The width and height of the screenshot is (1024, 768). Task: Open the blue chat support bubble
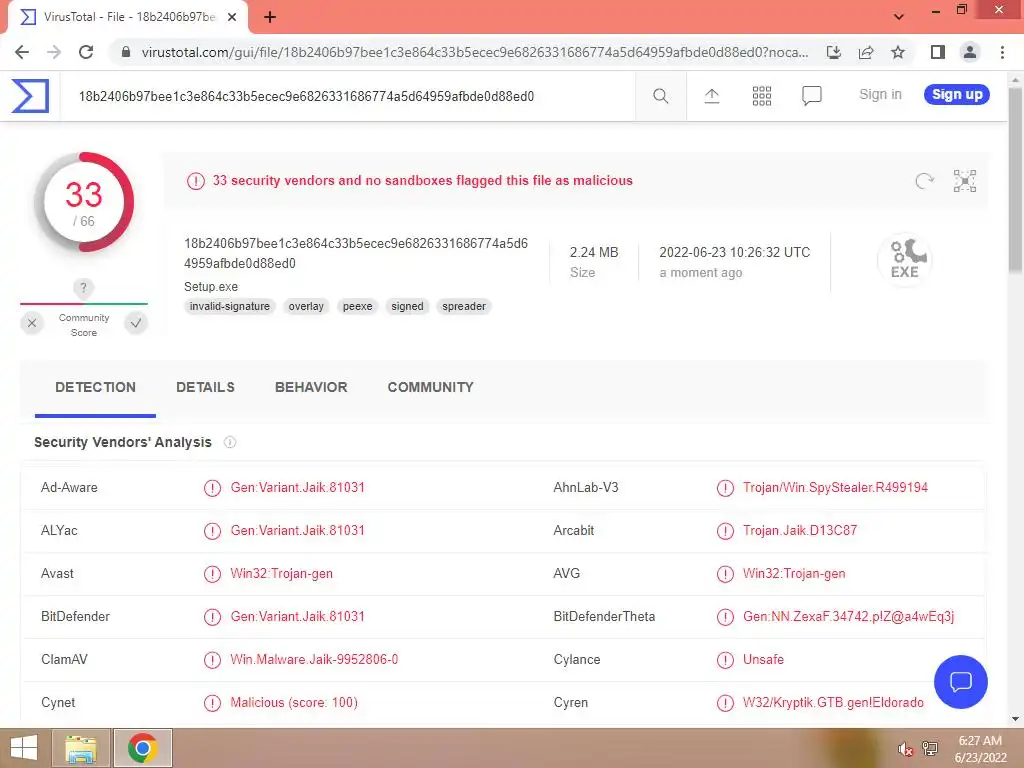961,682
